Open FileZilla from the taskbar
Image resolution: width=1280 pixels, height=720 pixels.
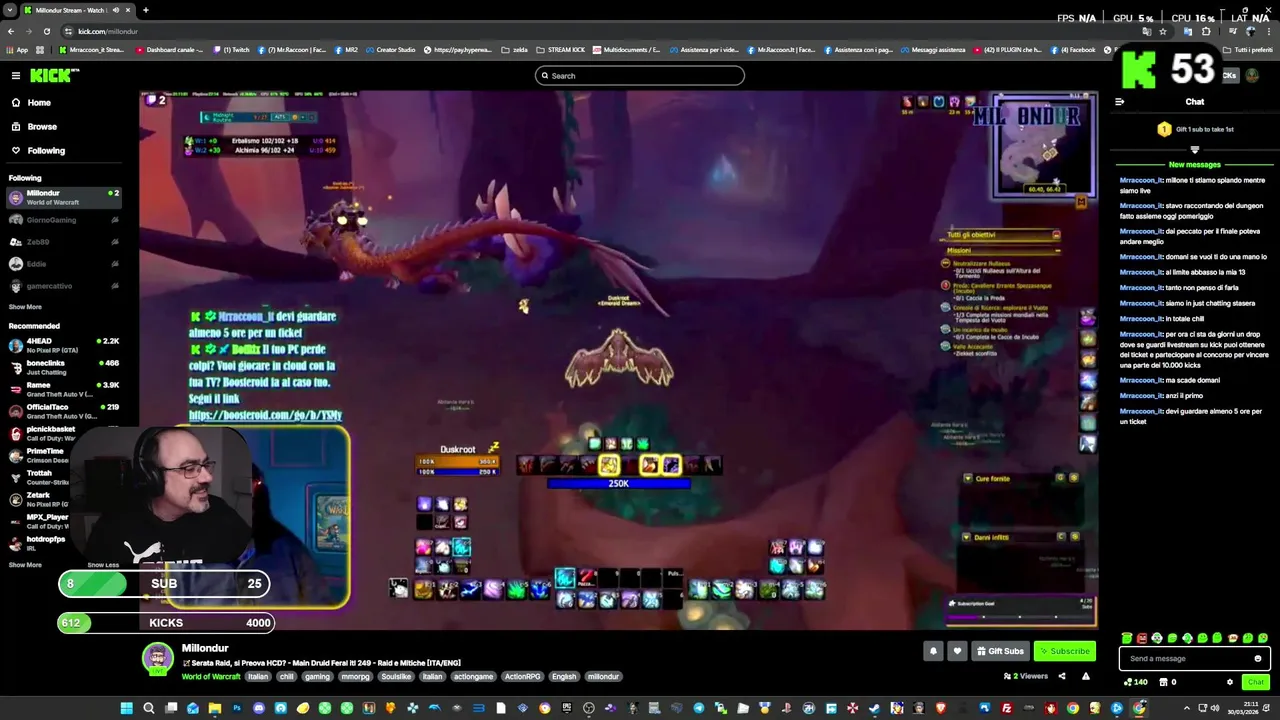coord(1006,708)
